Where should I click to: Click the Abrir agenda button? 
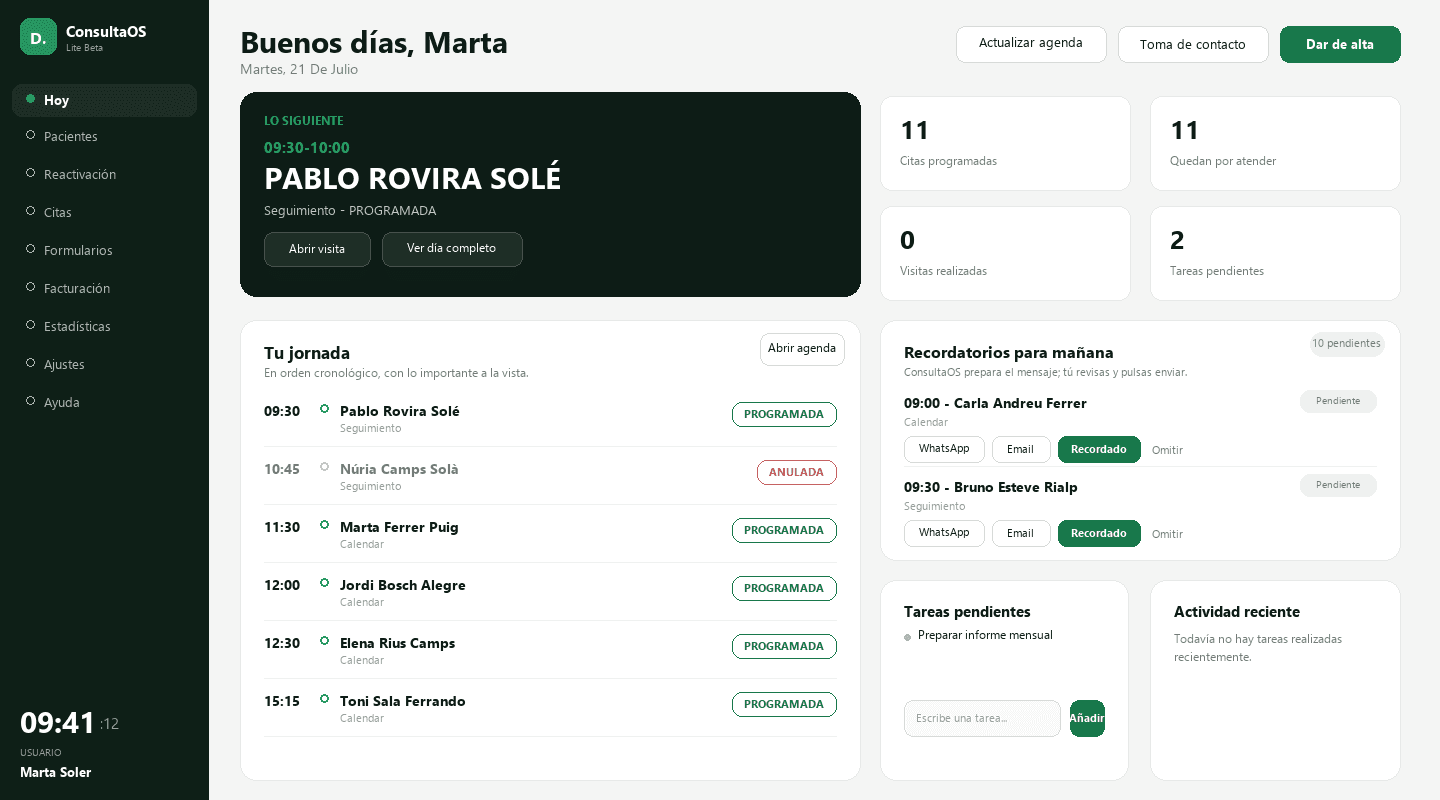click(802, 349)
